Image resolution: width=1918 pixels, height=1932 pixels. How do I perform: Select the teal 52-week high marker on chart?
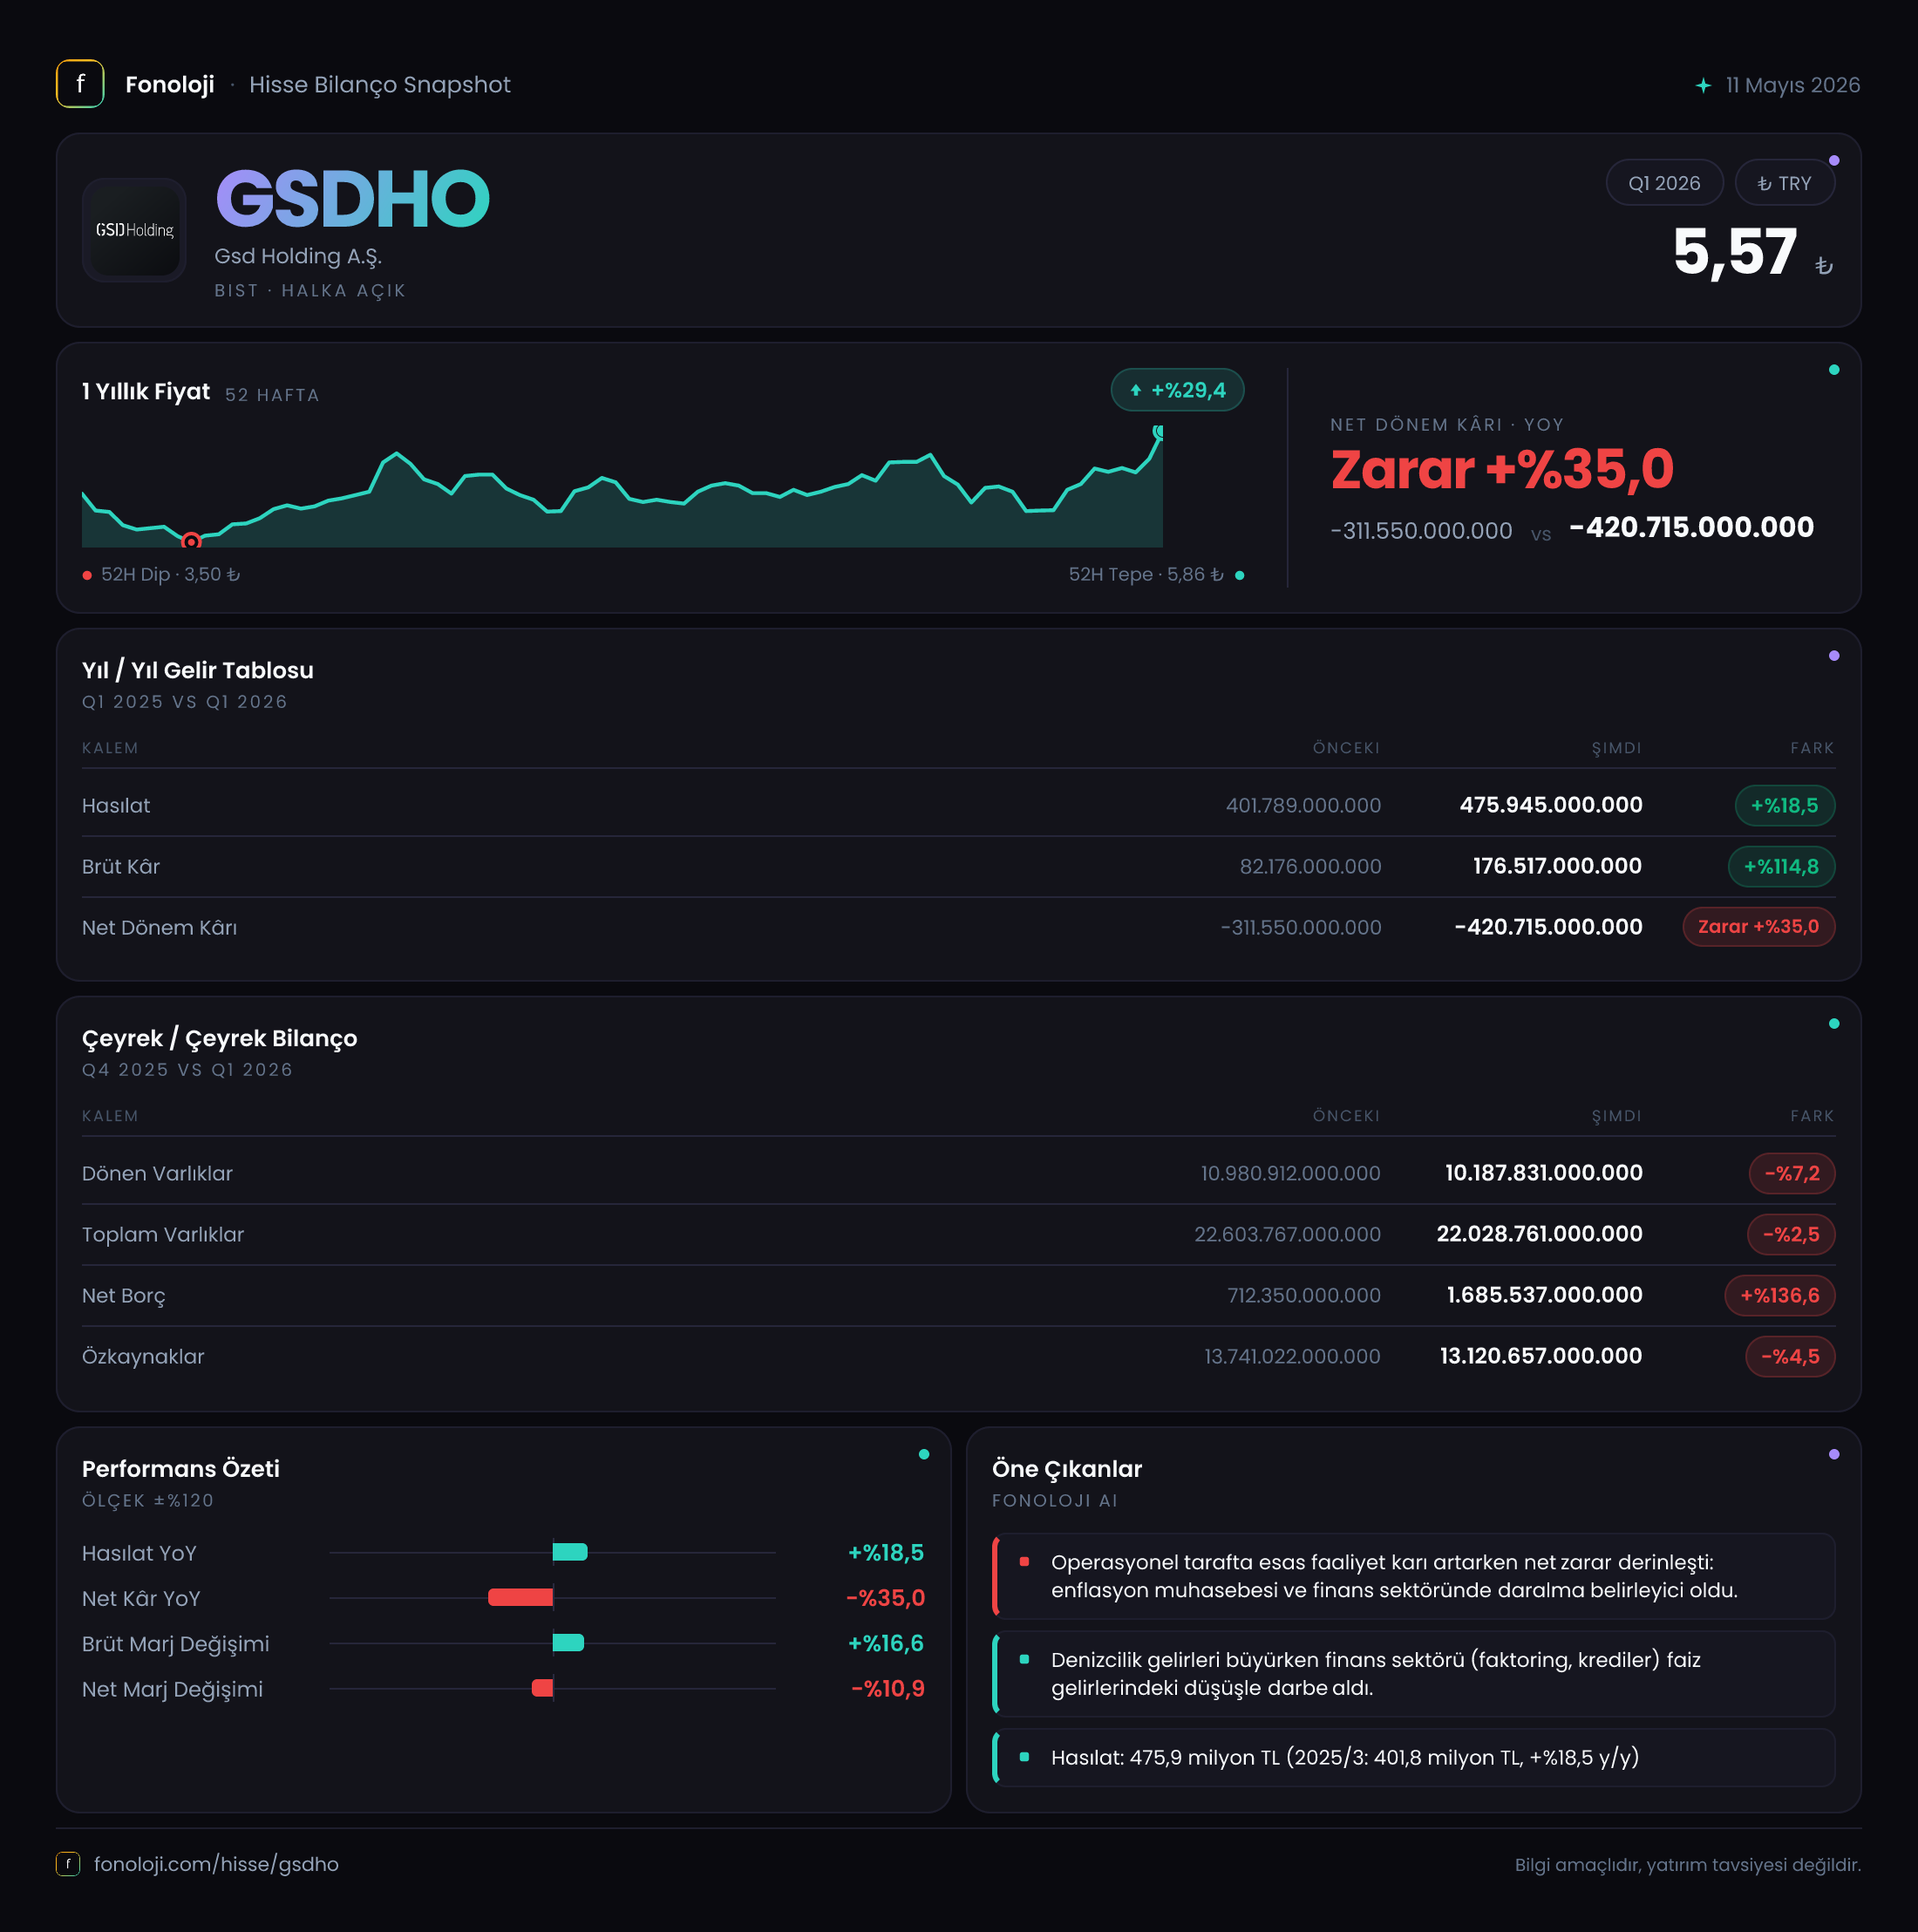coord(1159,432)
